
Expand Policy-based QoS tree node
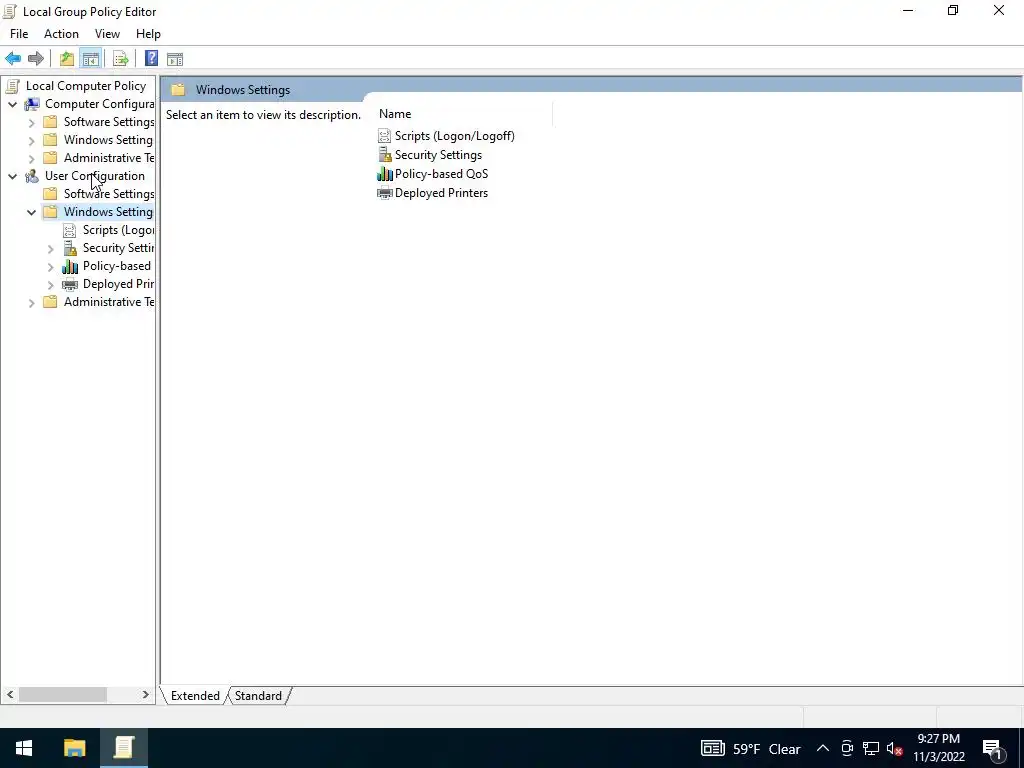50,266
